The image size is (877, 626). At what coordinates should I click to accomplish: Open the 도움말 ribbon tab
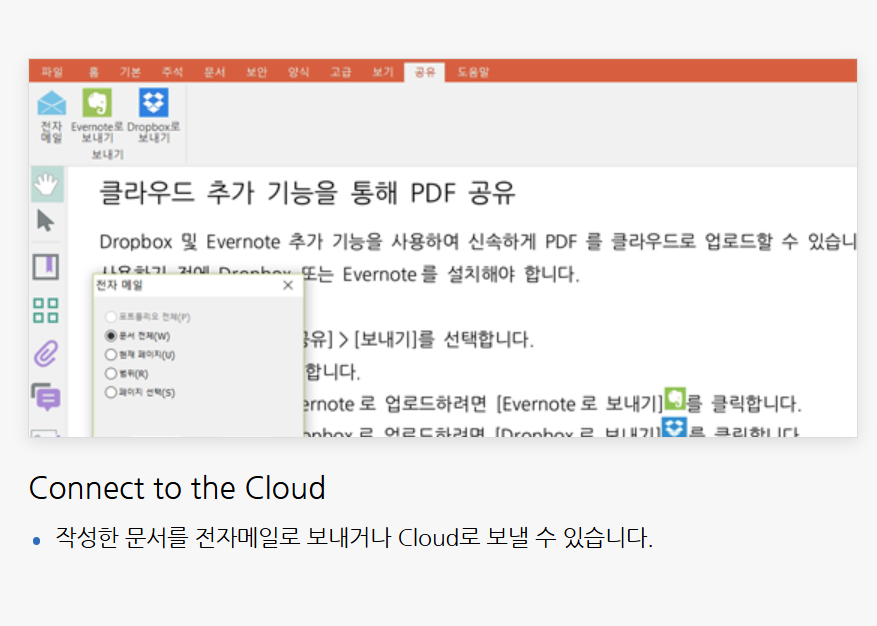[473, 72]
